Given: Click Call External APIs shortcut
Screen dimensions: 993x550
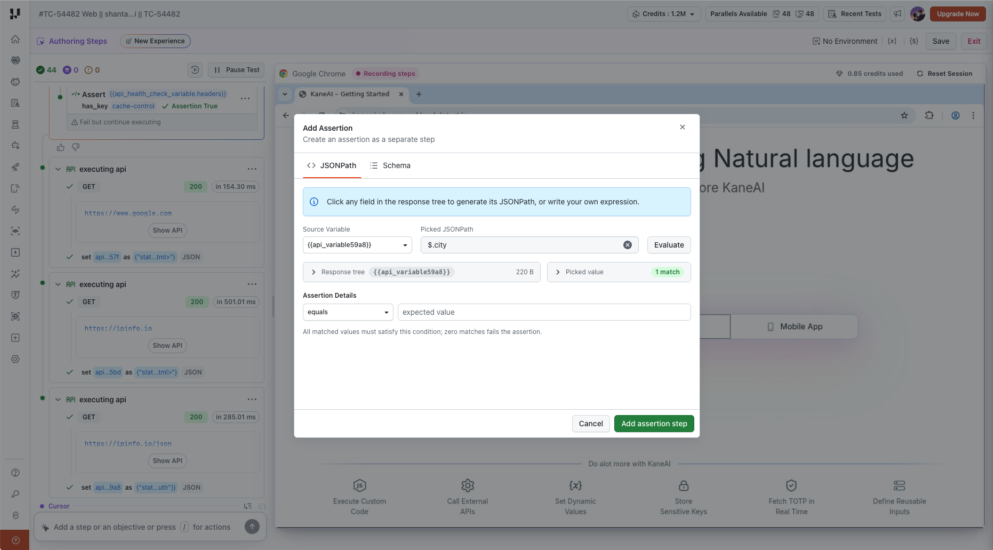Looking at the screenshot, I should (467, 497).
